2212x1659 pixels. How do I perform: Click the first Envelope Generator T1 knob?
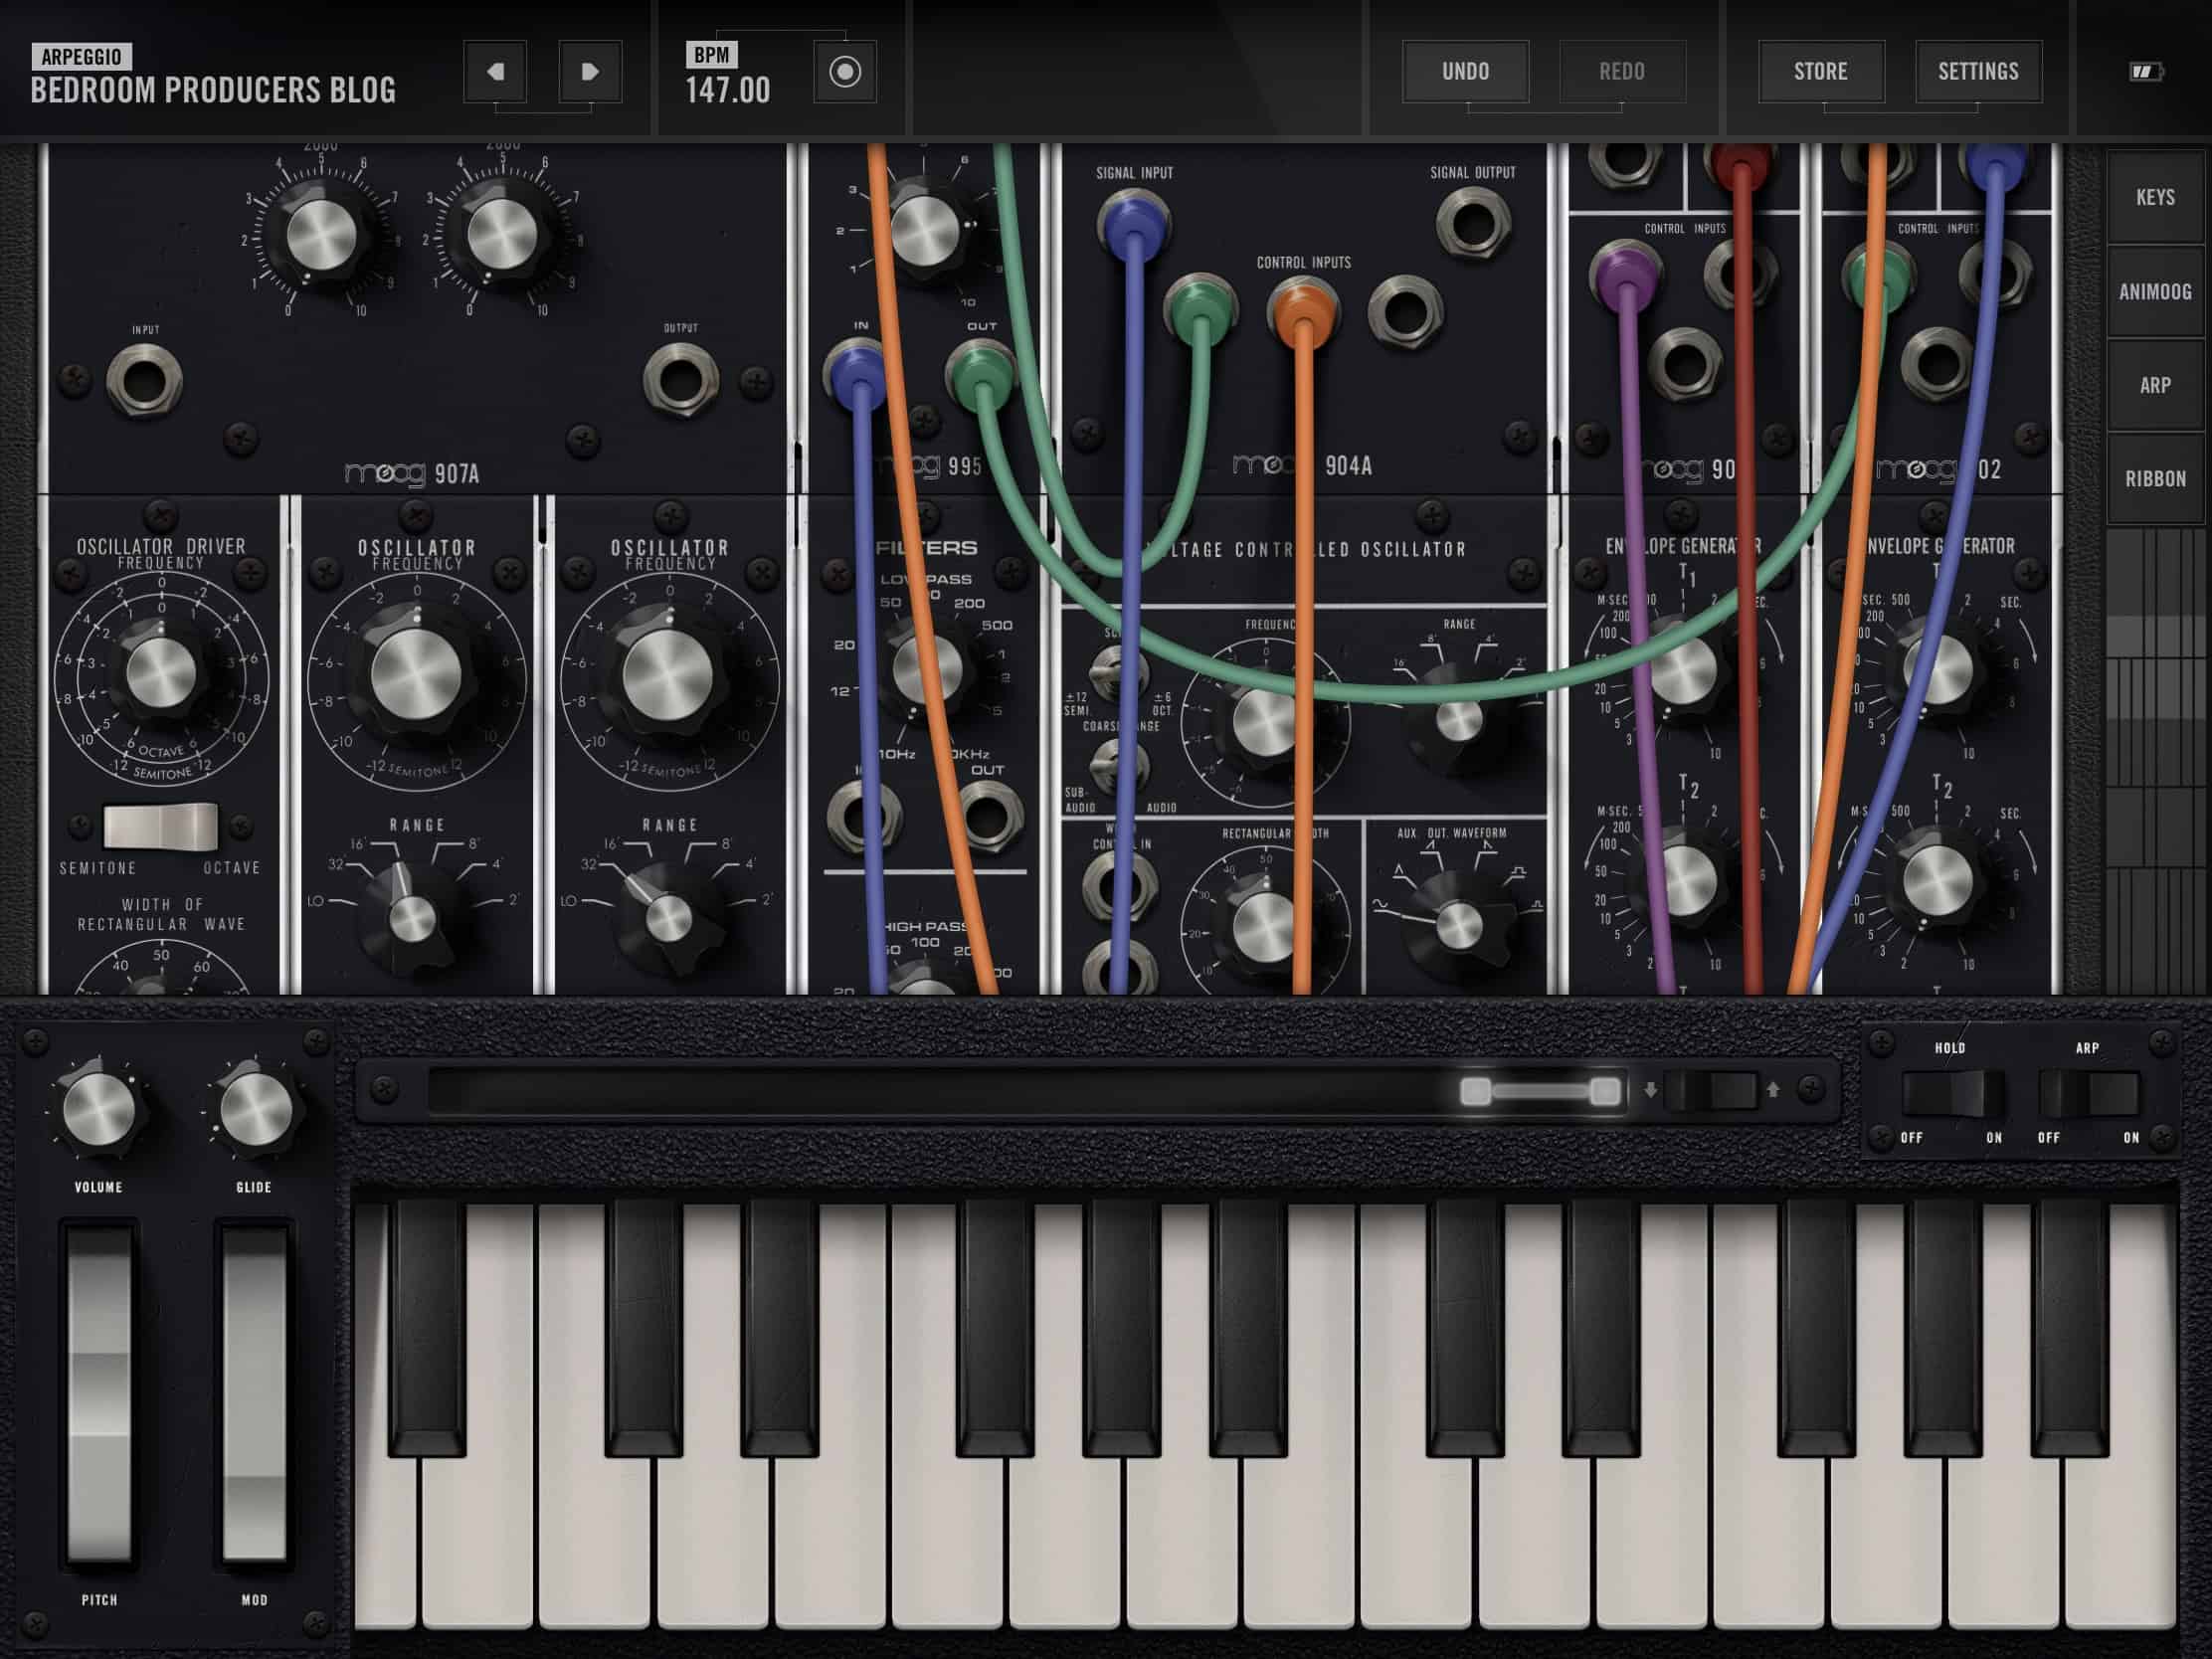coord(1684,672)
